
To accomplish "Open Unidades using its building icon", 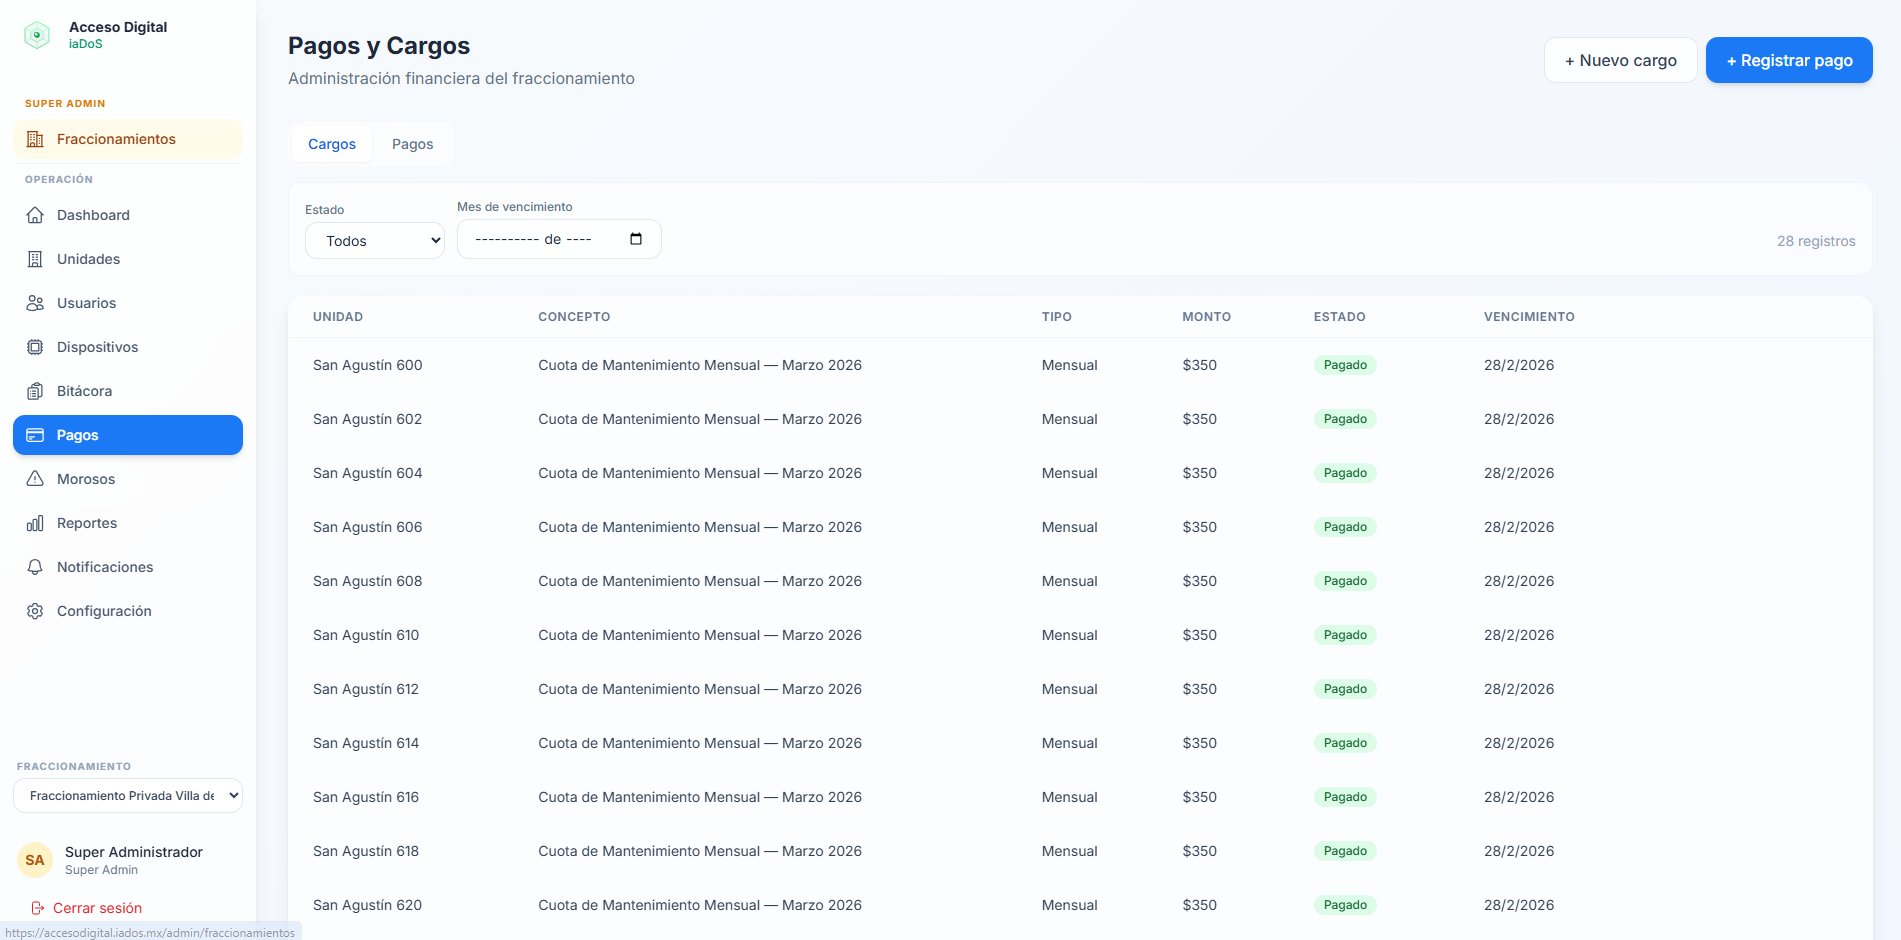I will (35, 259).
